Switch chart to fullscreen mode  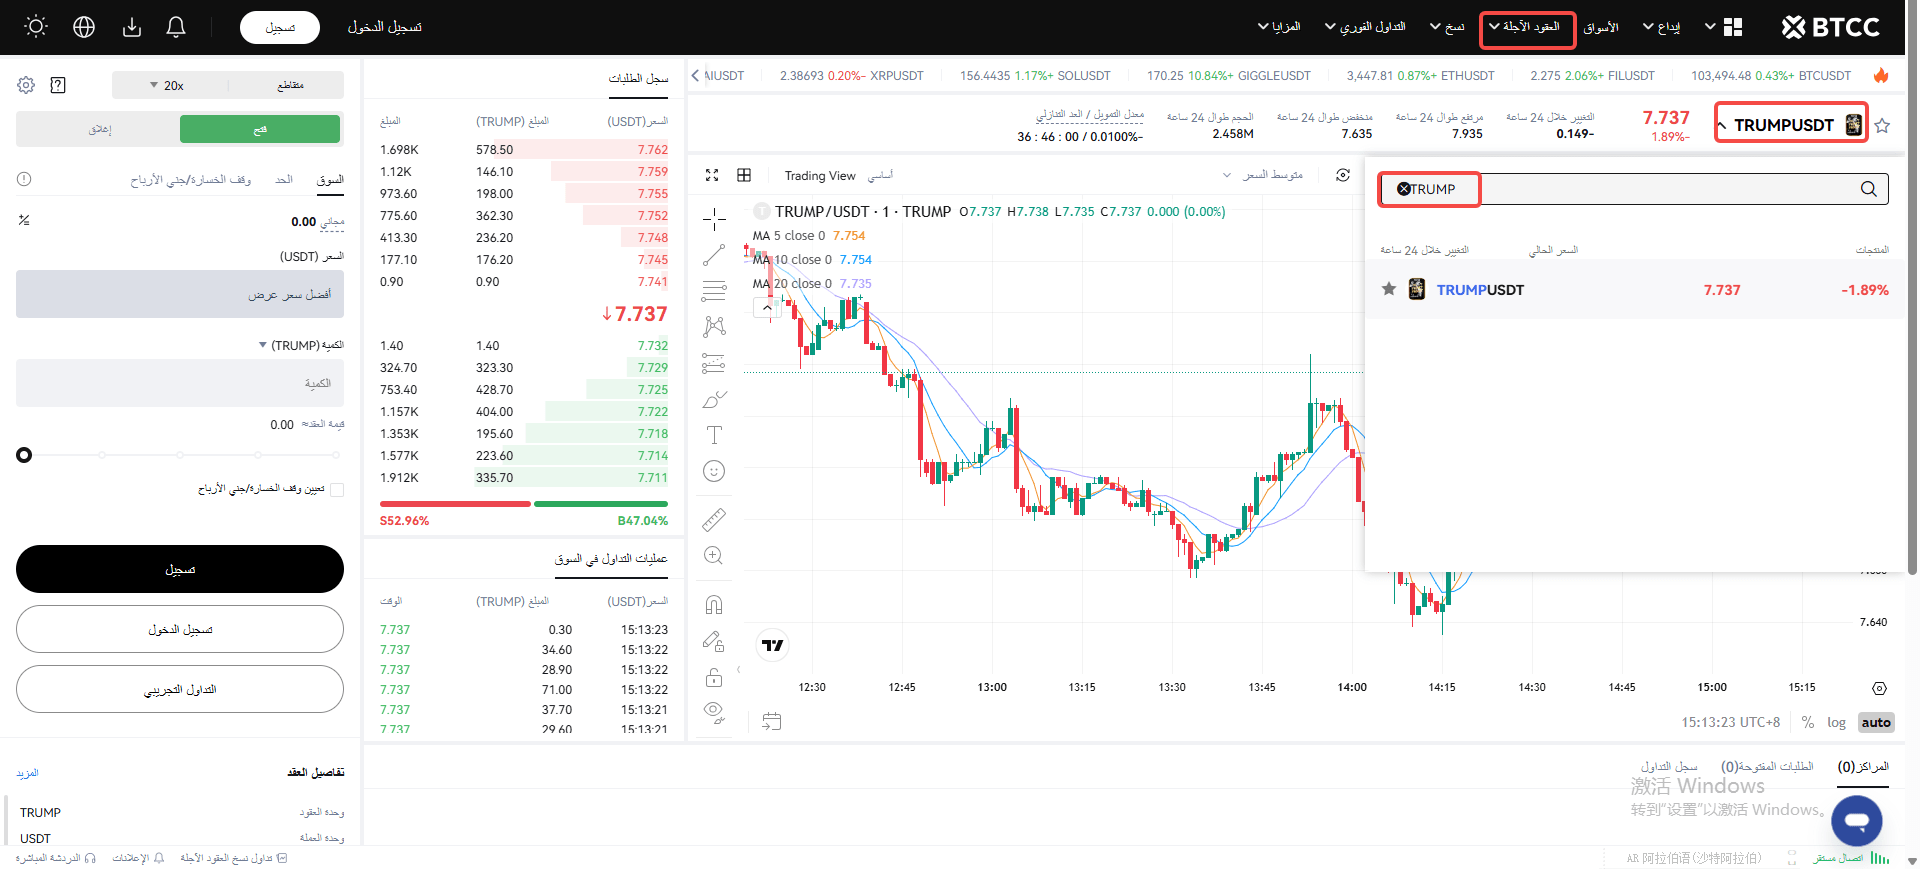click(712, 175)
